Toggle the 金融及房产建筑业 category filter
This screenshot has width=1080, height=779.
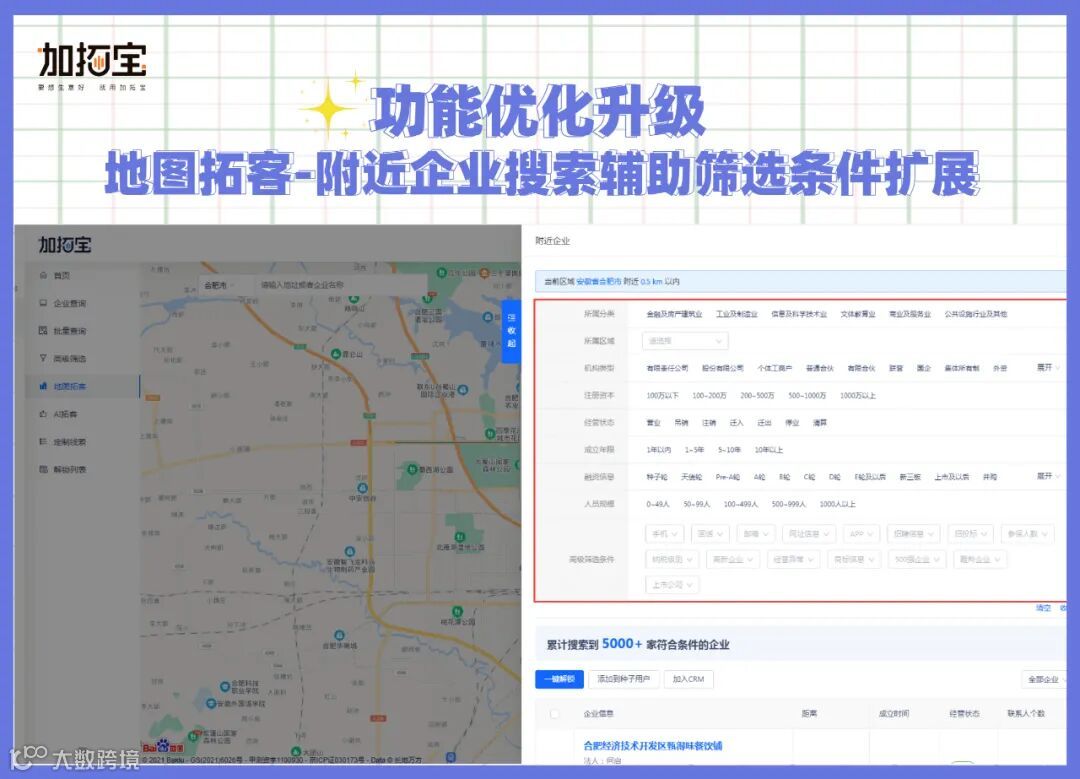(x=674, y=314)
